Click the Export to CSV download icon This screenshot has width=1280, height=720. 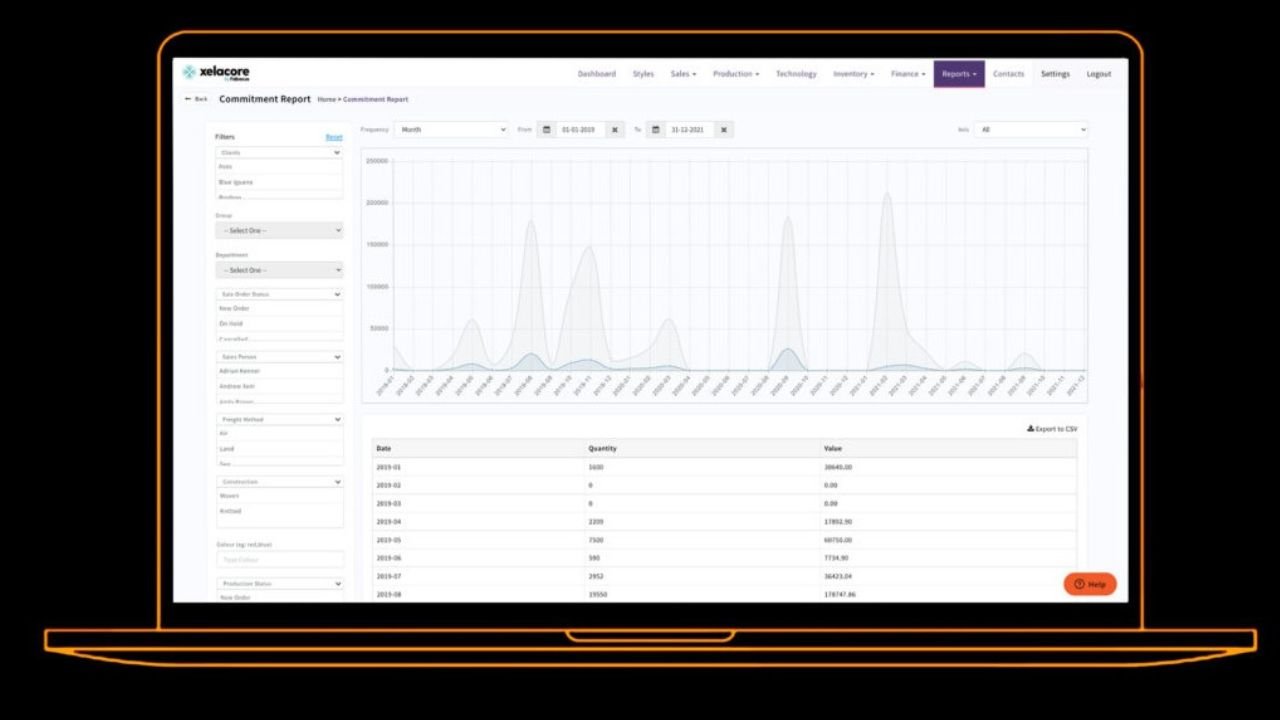[x=1029, y=428]
